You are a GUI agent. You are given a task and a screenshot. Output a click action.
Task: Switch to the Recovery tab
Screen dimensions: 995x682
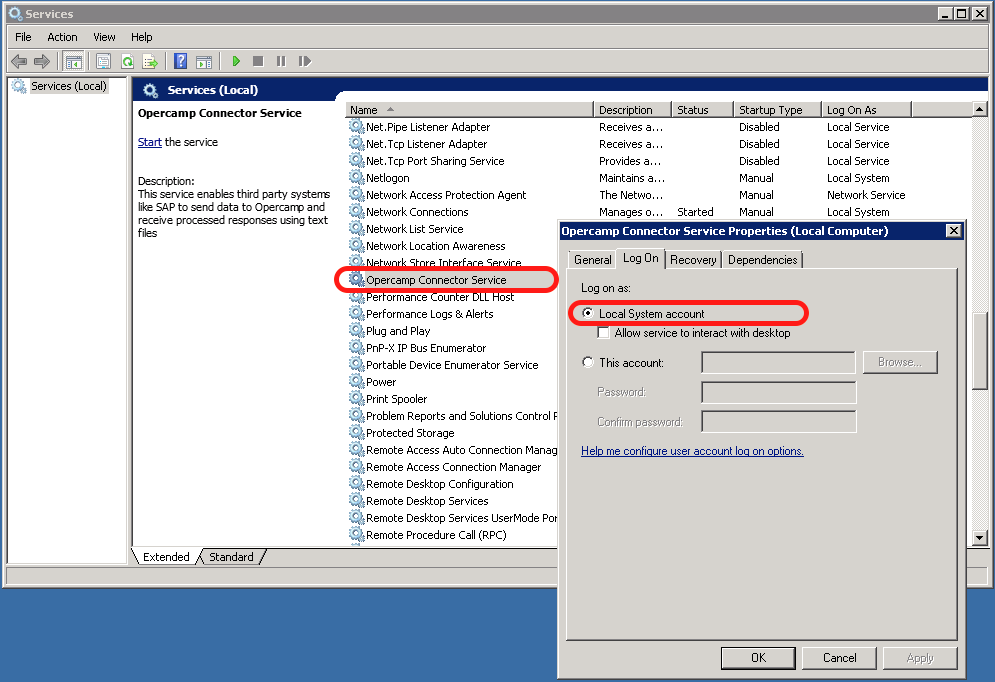point(693,260)
